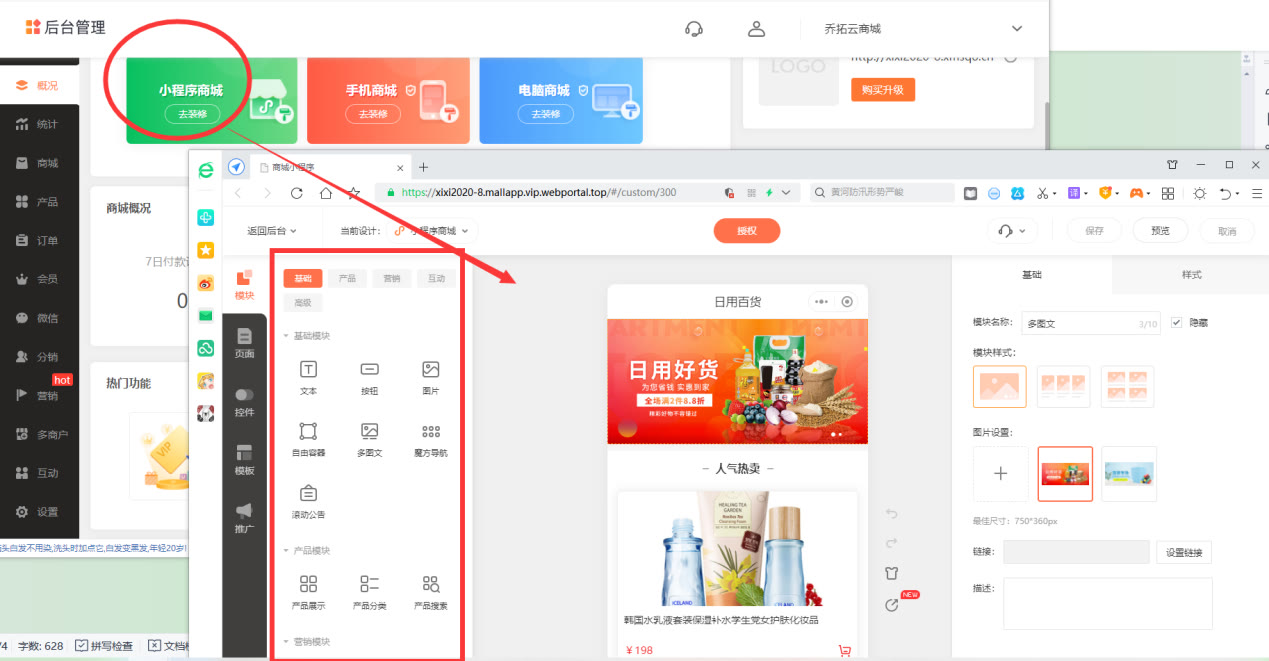This screenshot has height=661, width=1269.
Task: Click the undo arrow beside the phone preview
Action: coord(890,513)
